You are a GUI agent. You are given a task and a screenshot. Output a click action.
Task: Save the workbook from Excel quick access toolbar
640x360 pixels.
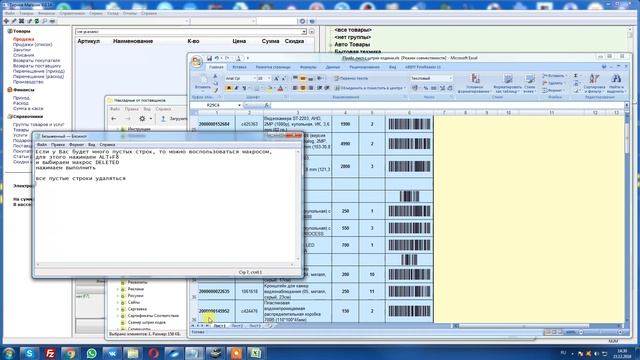click(209, 58)
